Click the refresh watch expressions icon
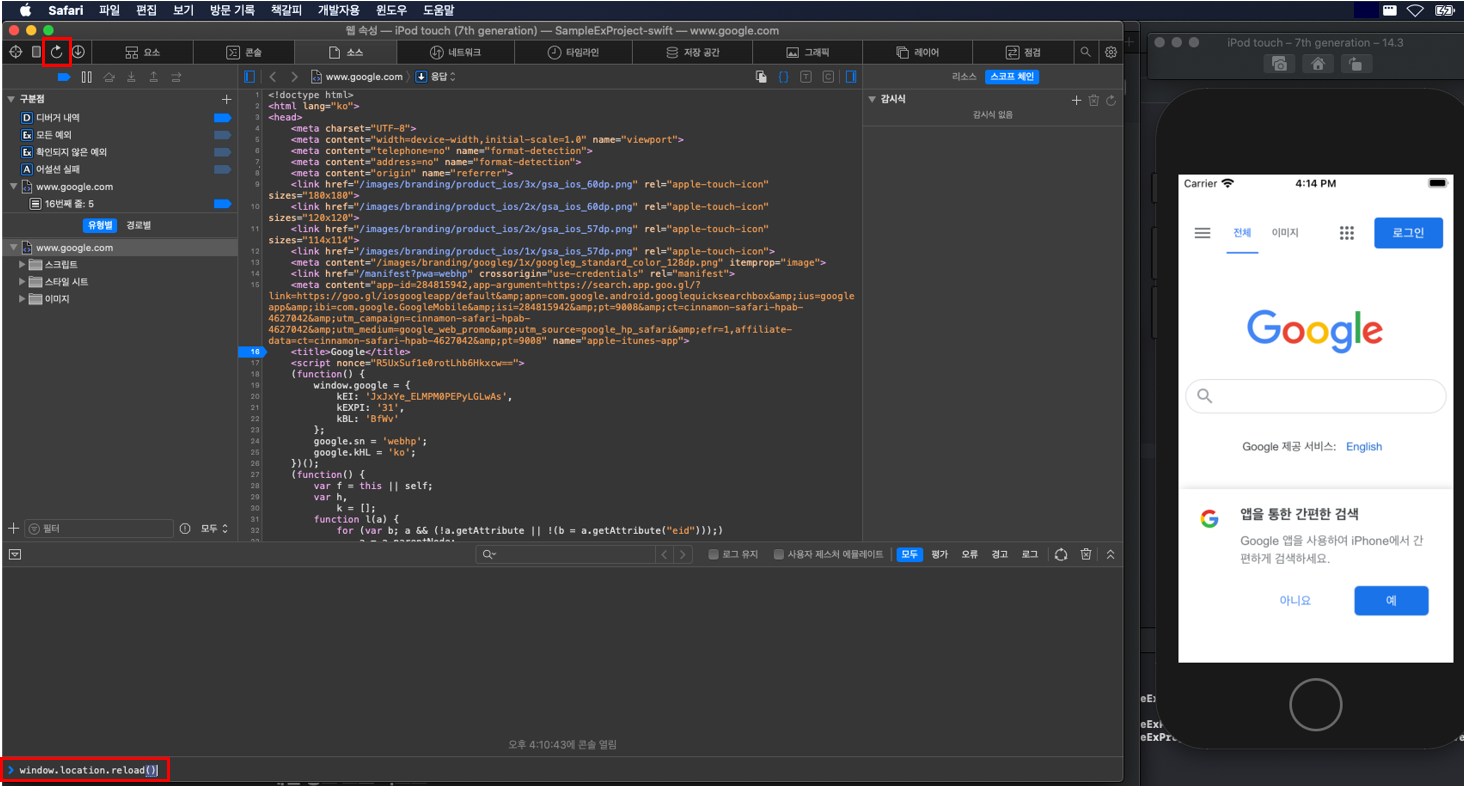 coord(1111,100)
